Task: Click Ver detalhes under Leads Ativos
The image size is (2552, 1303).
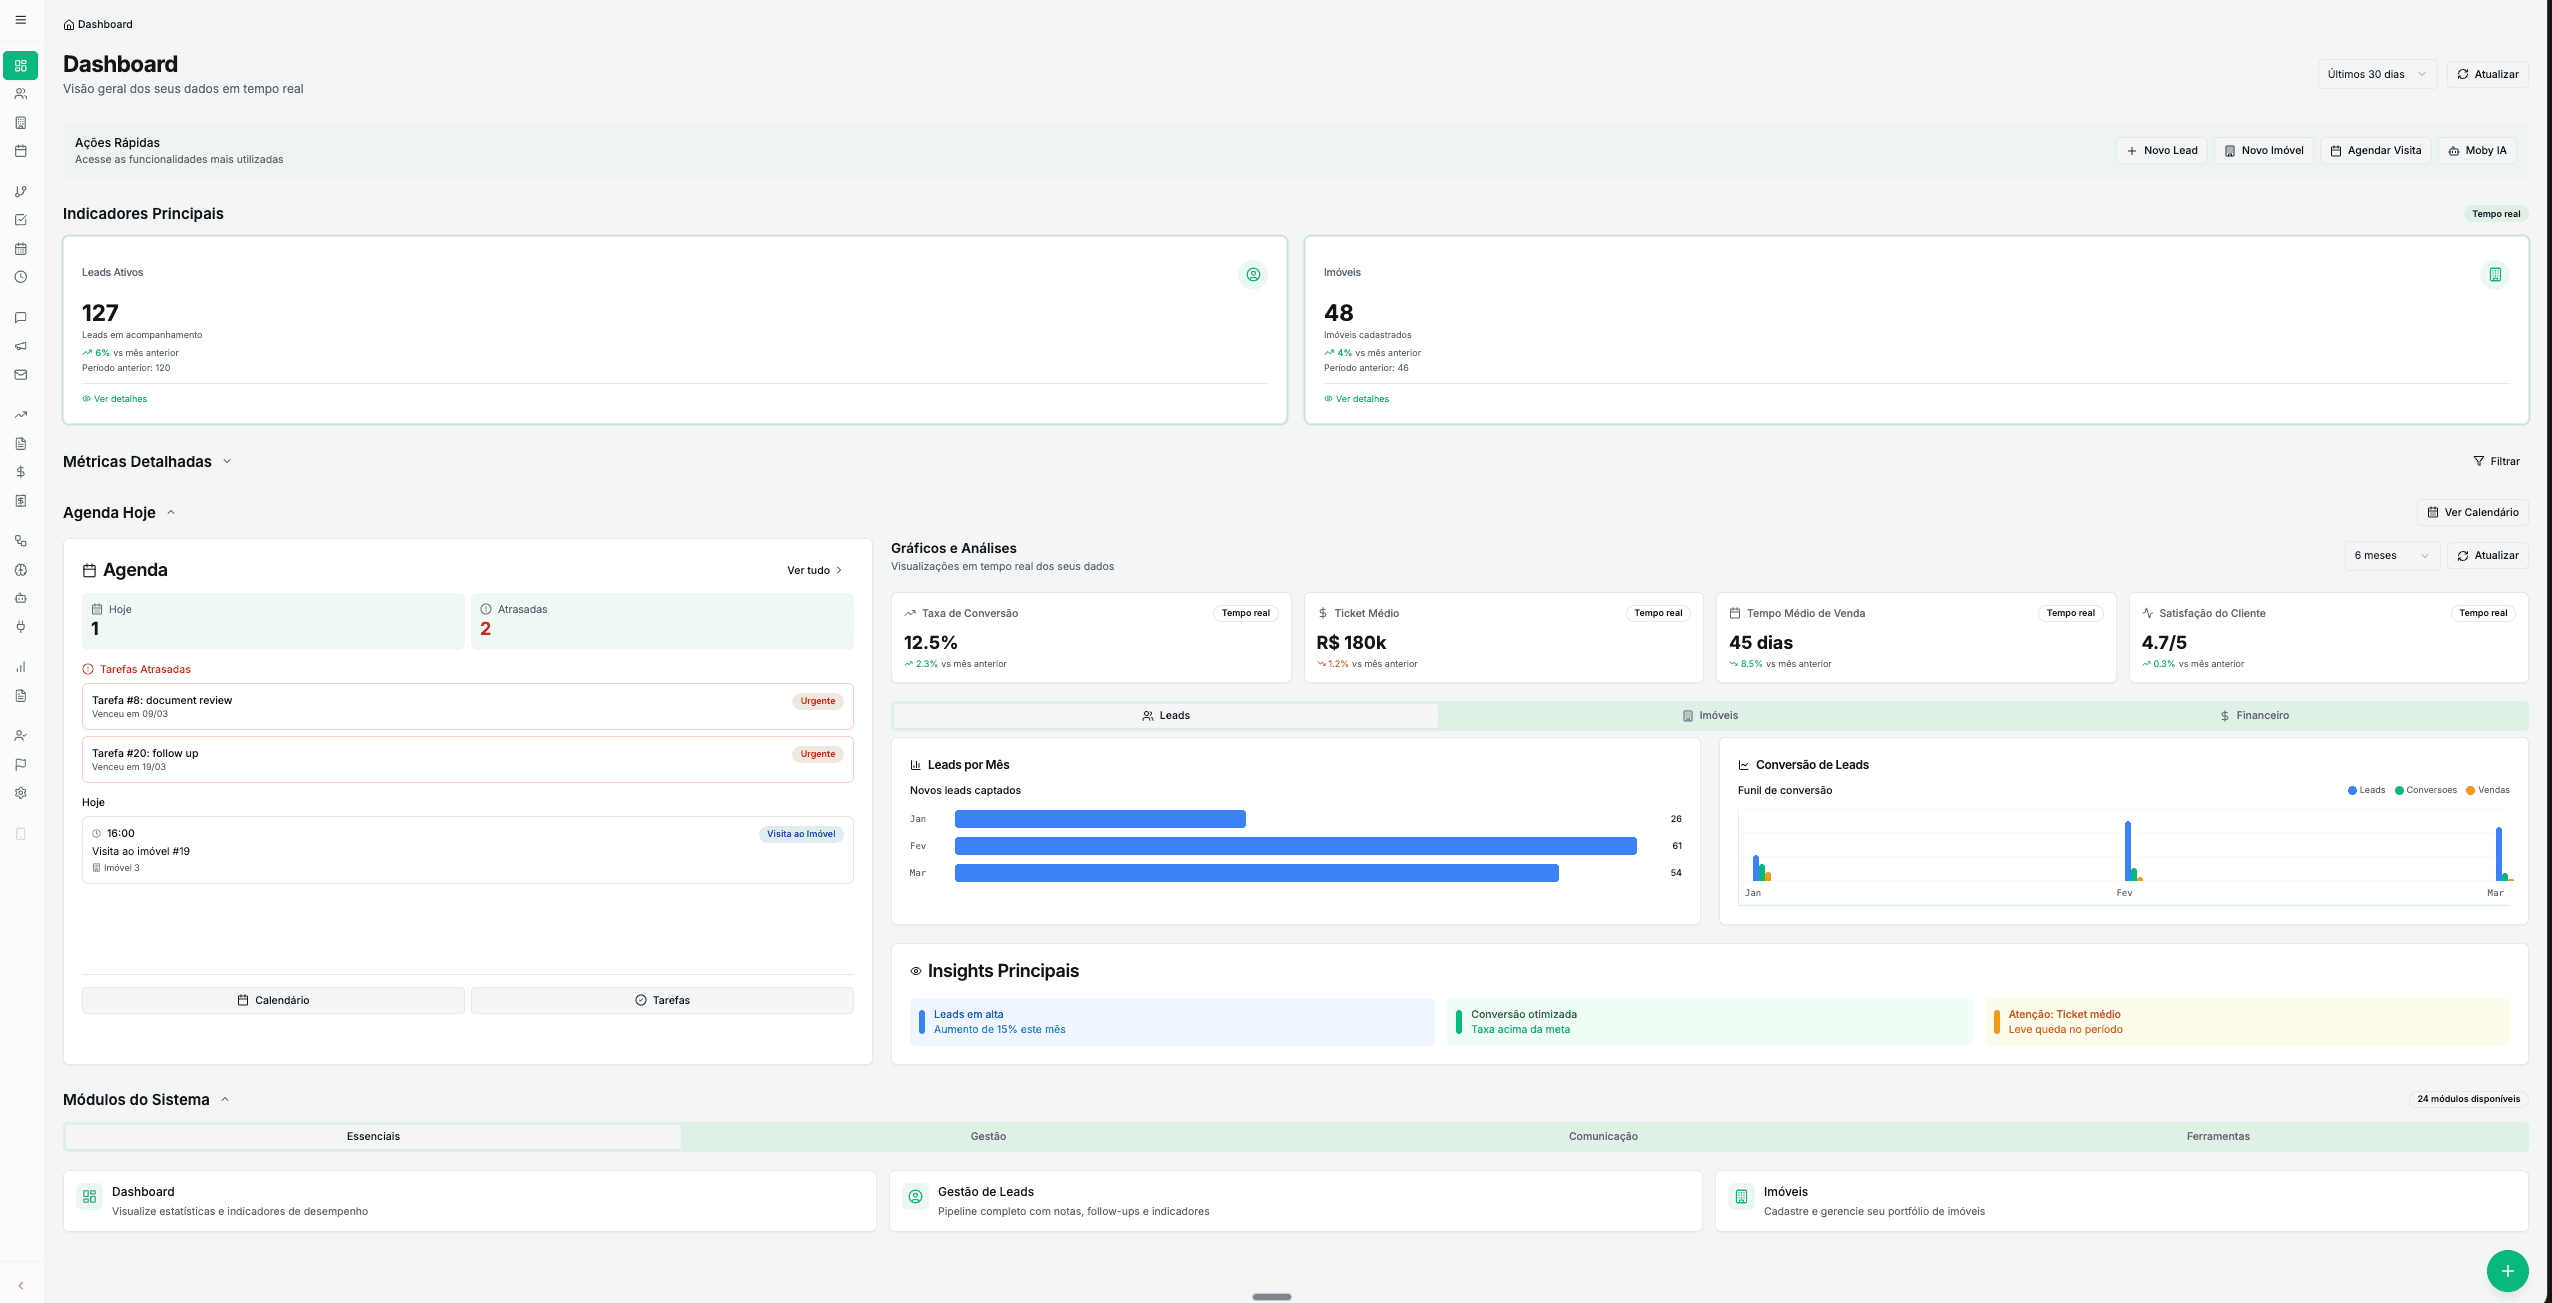Action: (115, 399)
